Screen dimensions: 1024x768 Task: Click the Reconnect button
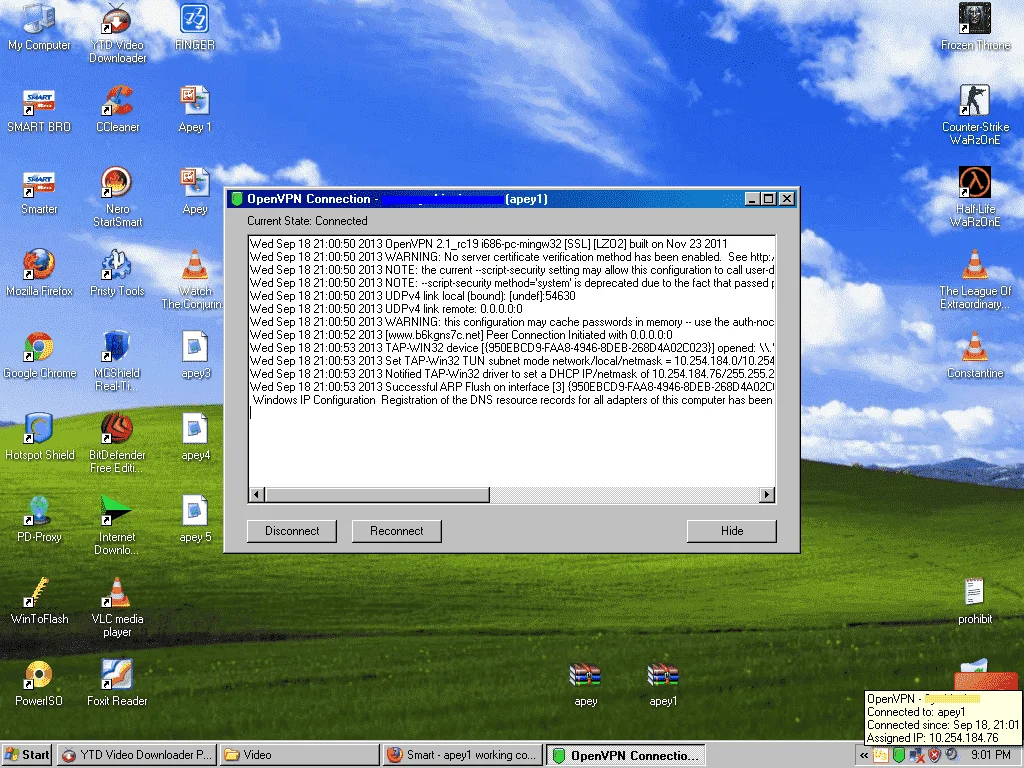tap(396, 531)
